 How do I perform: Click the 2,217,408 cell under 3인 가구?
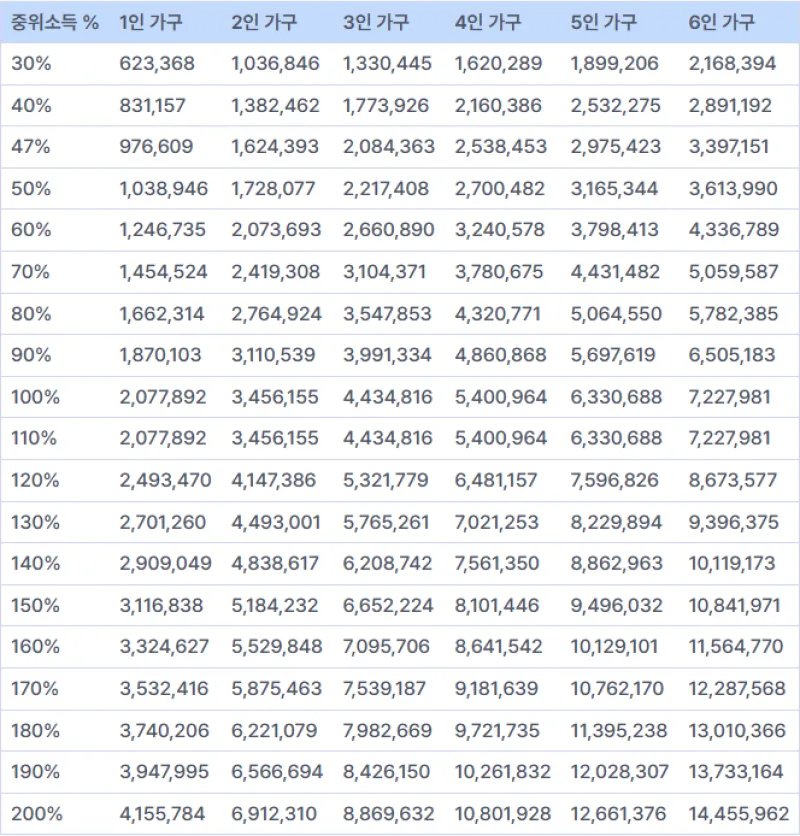(388, 189)
